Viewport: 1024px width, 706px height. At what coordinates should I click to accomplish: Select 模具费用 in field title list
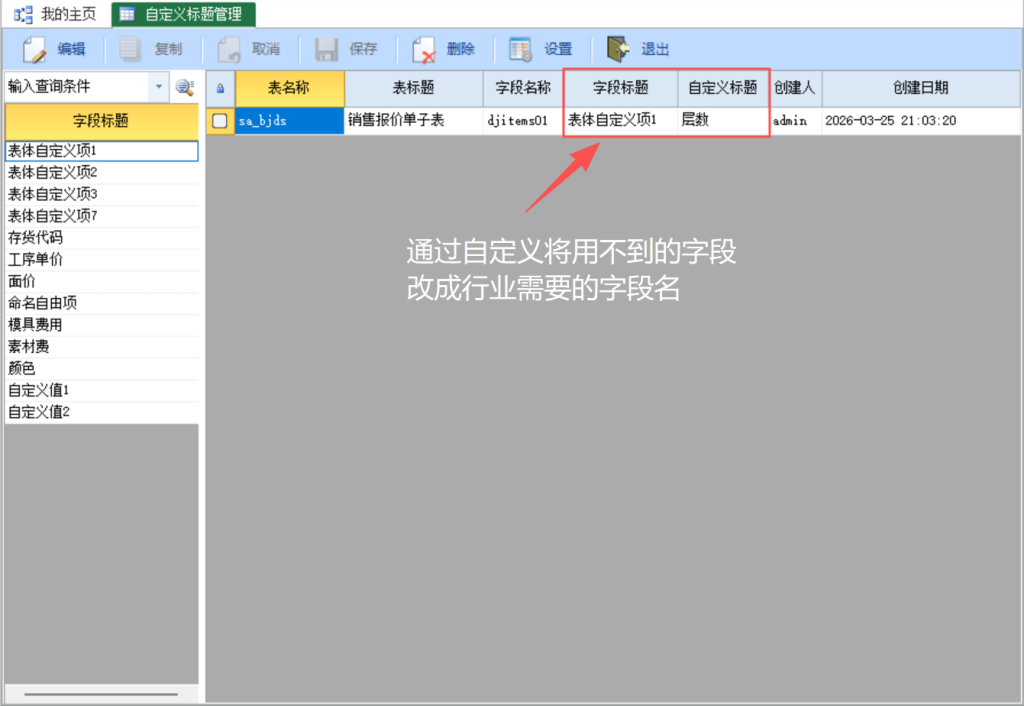click(36, 324)
